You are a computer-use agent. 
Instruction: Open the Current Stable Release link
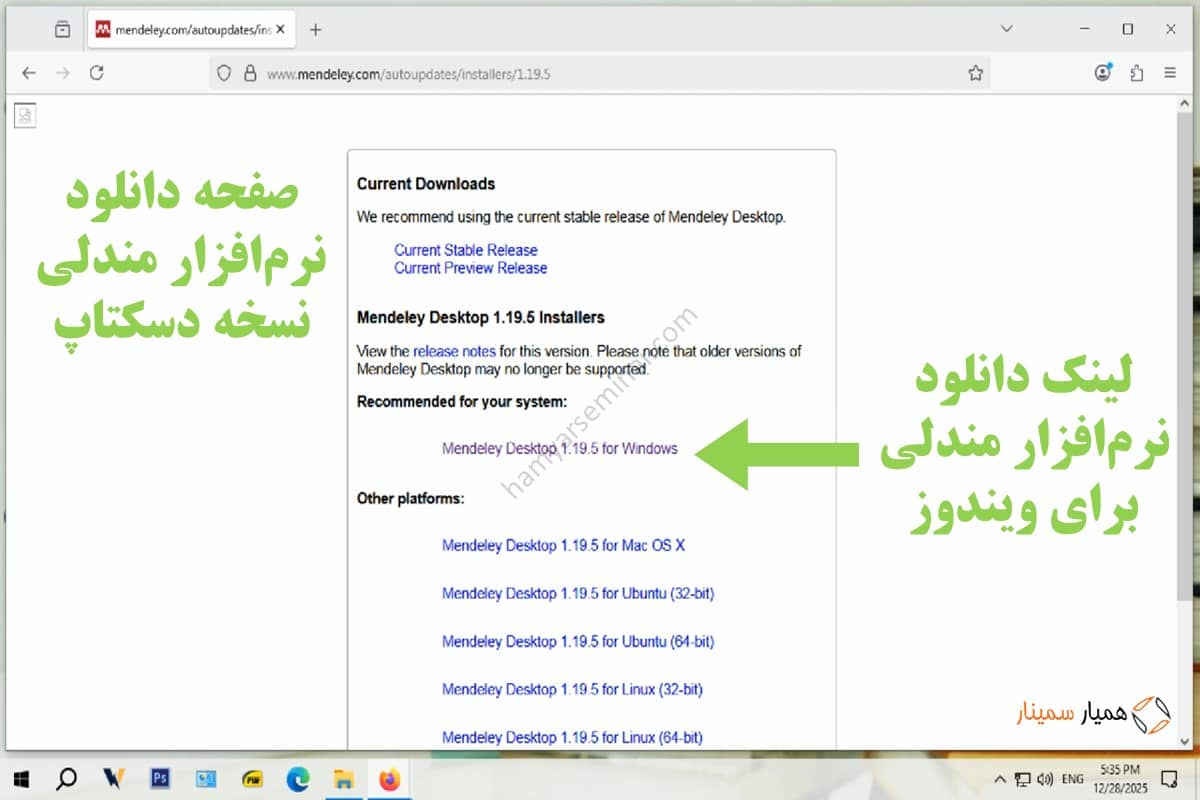click(x=466, y=250)
